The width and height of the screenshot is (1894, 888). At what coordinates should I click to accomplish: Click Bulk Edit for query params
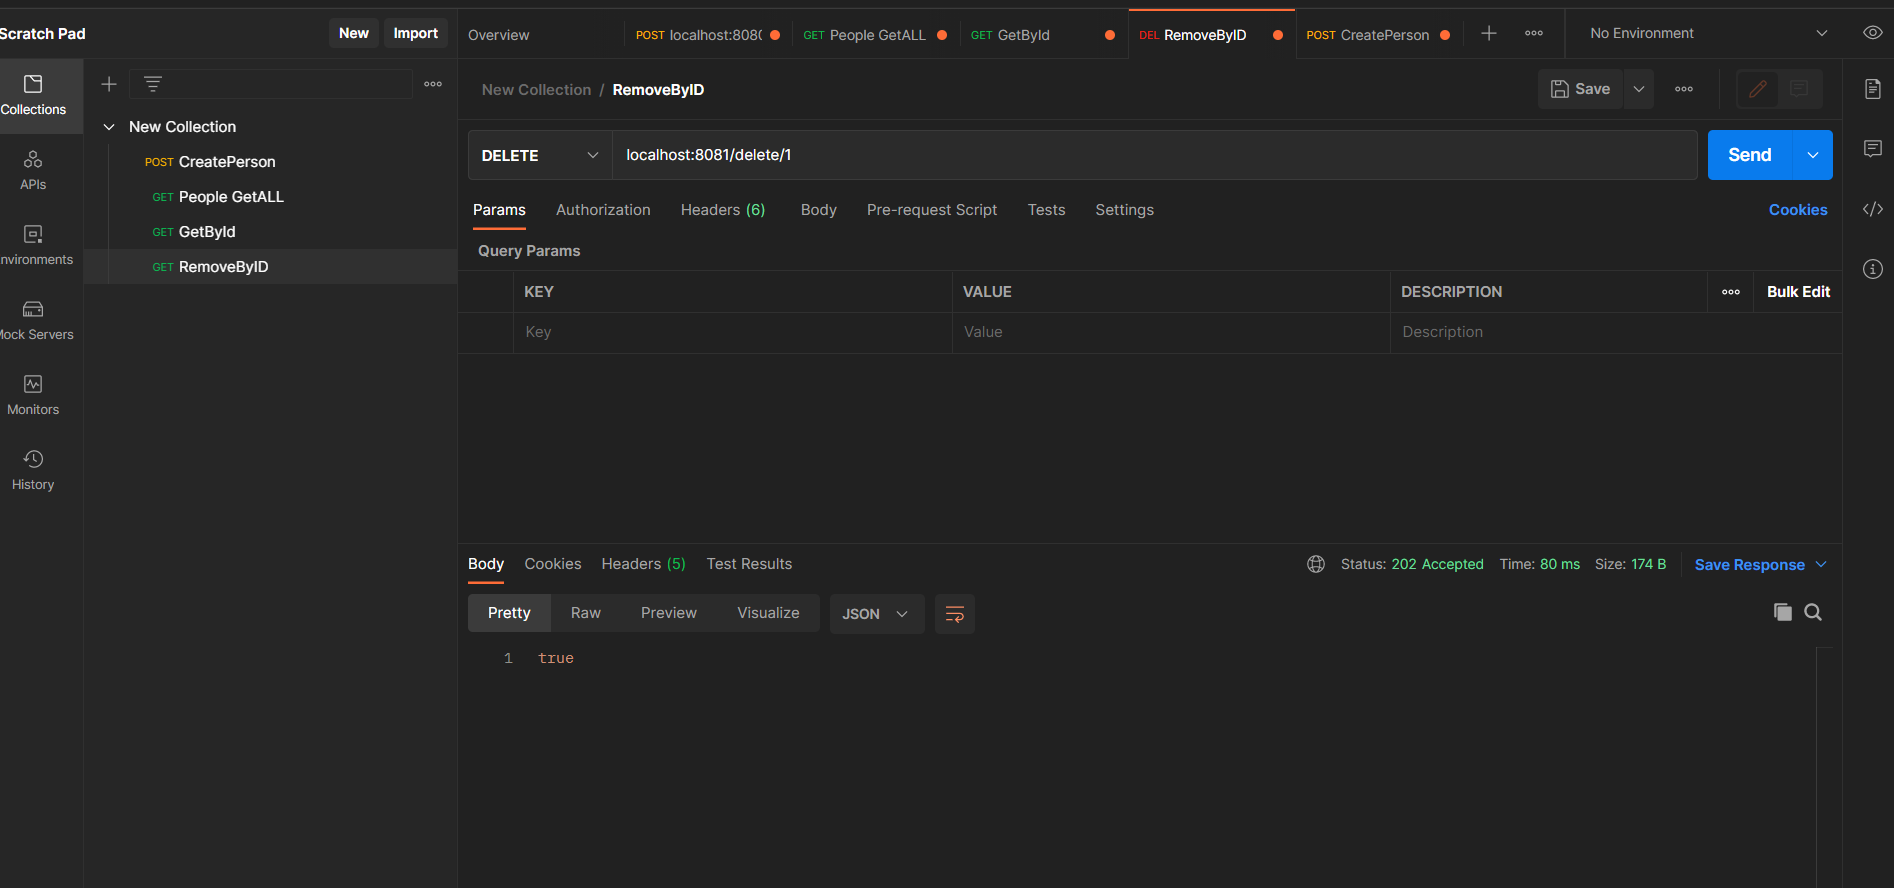click(x=1798, y=292)
